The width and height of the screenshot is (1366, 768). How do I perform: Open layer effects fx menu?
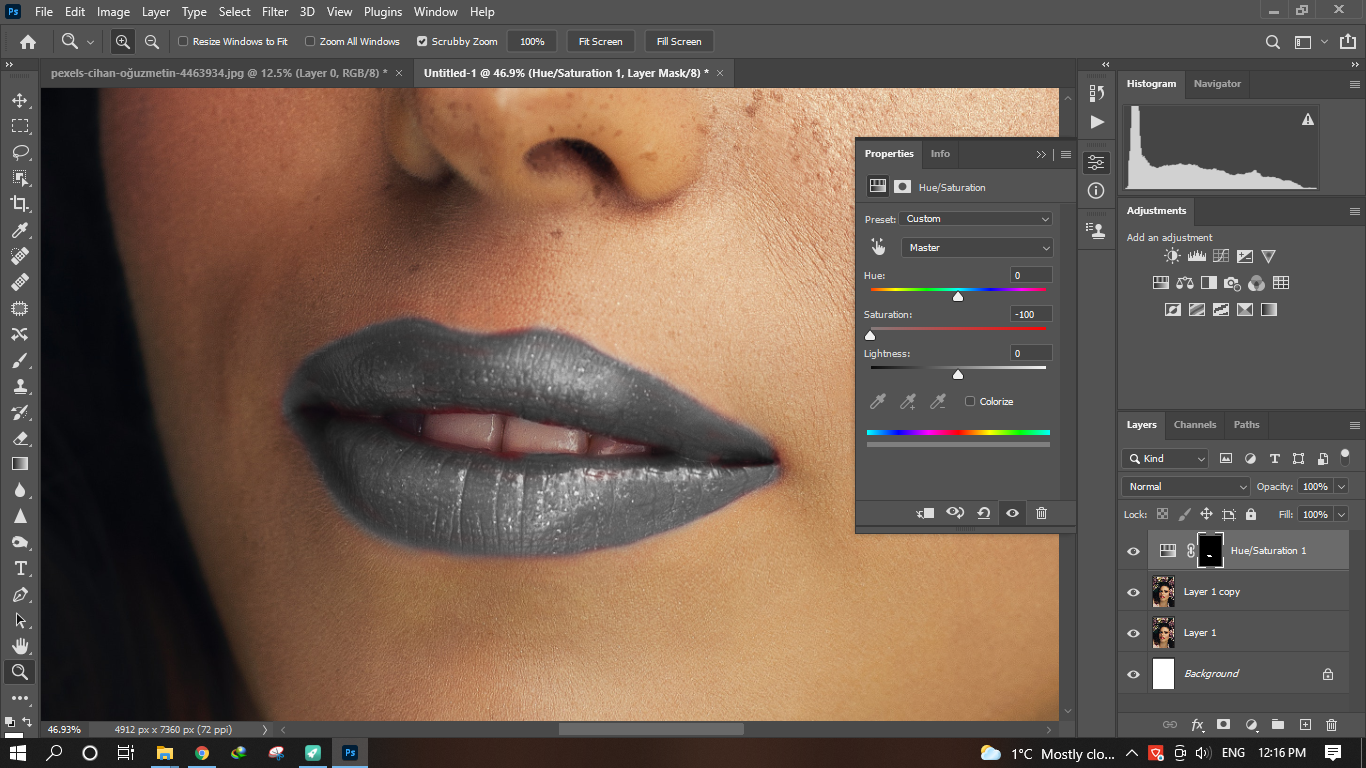point(1197,725)
